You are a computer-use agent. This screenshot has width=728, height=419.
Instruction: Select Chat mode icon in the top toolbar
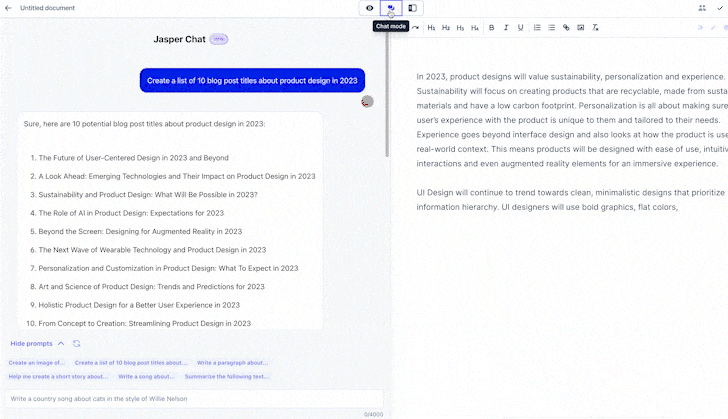pos(391,8)
